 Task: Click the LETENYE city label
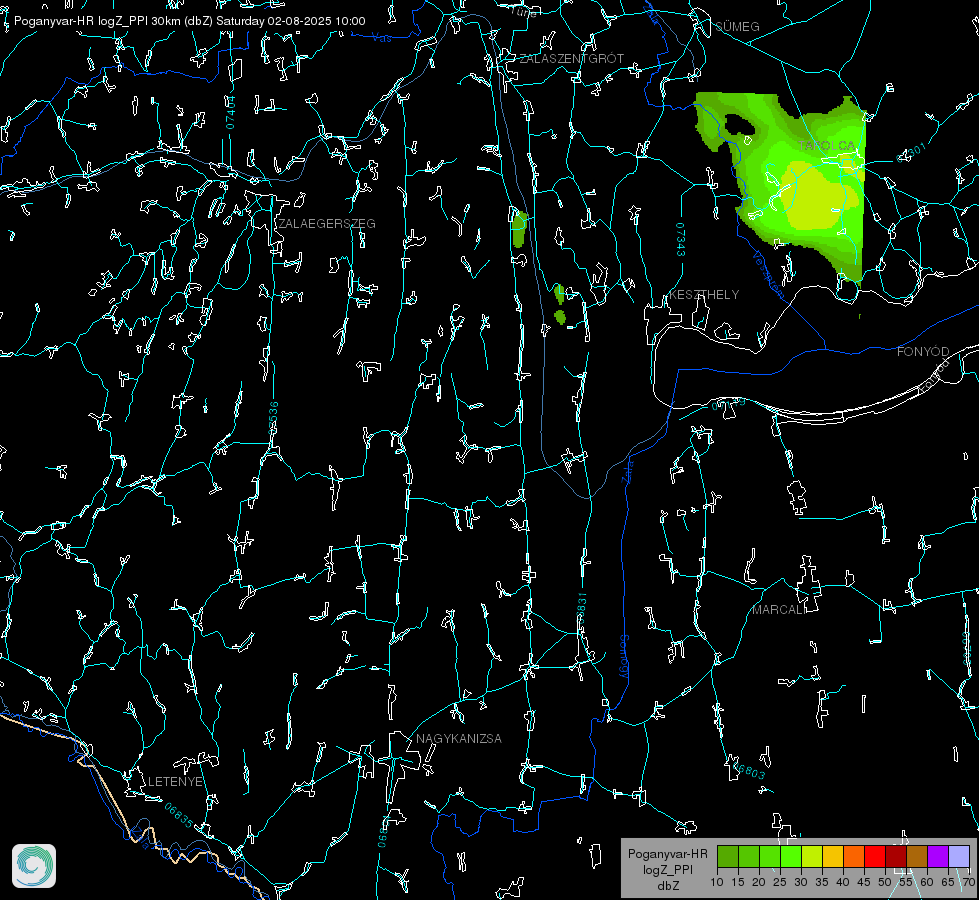[x=175, y=781]
